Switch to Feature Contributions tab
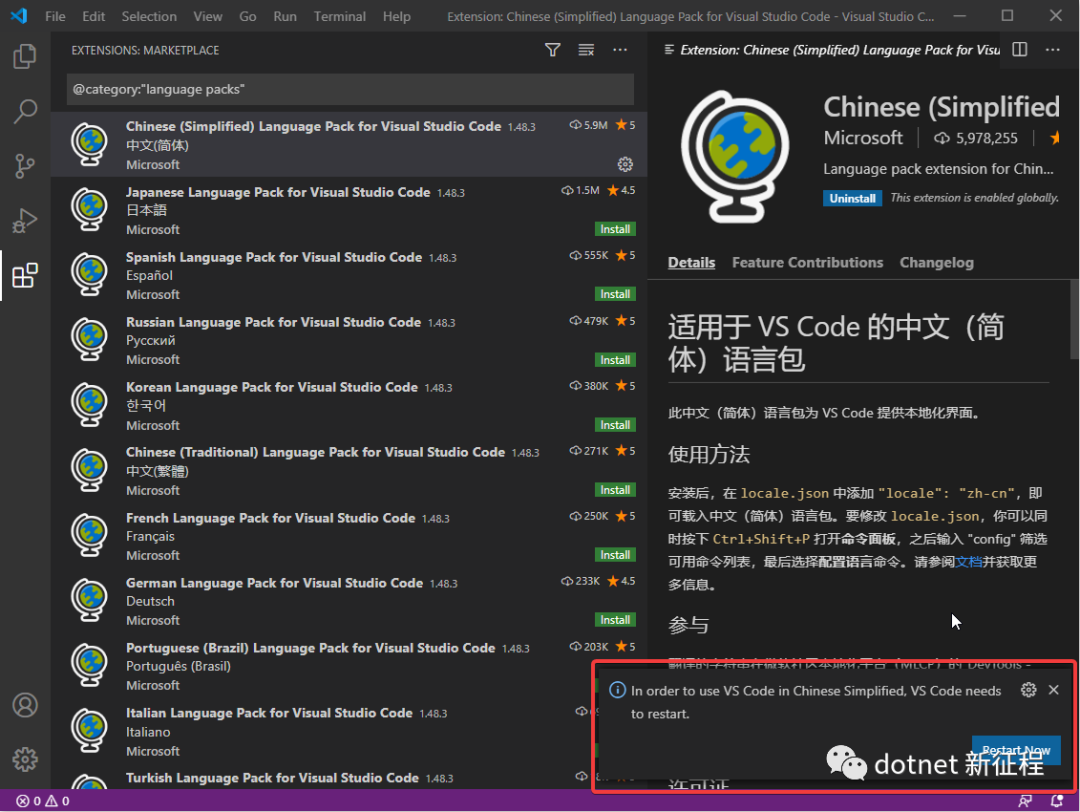 pyautogui.click(x=807, y=262)
